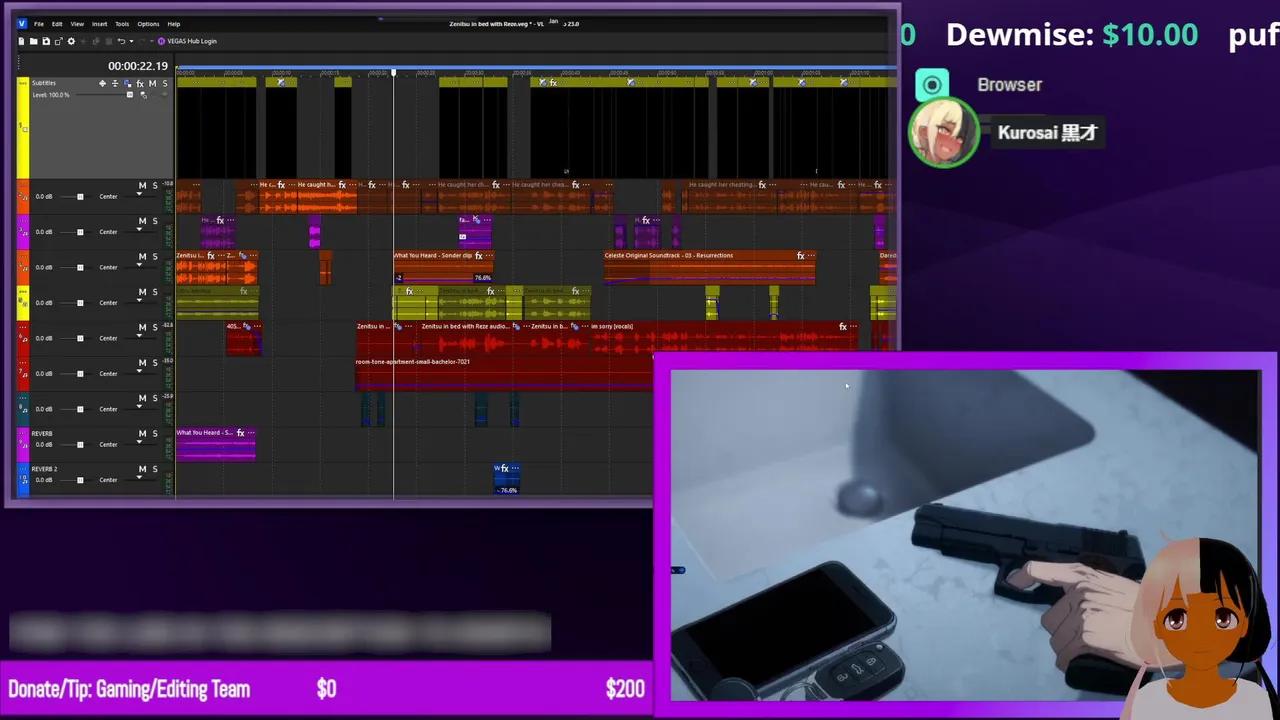1280x720 pixels.
Task: Click the 00:00:22.19 timecode display
Action: click(138, 66)
